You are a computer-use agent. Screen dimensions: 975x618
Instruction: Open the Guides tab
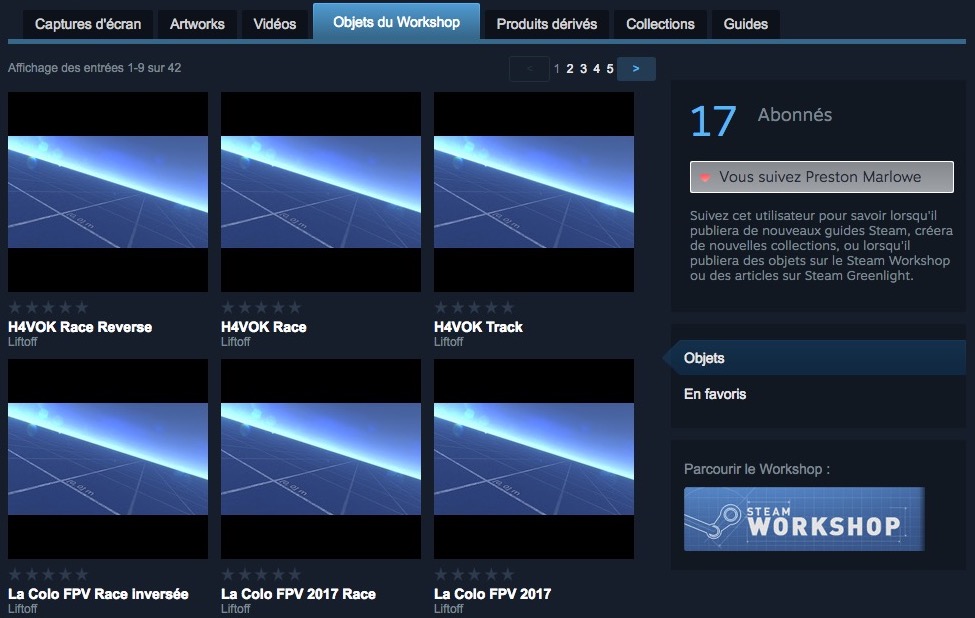[x=746, y=24]
